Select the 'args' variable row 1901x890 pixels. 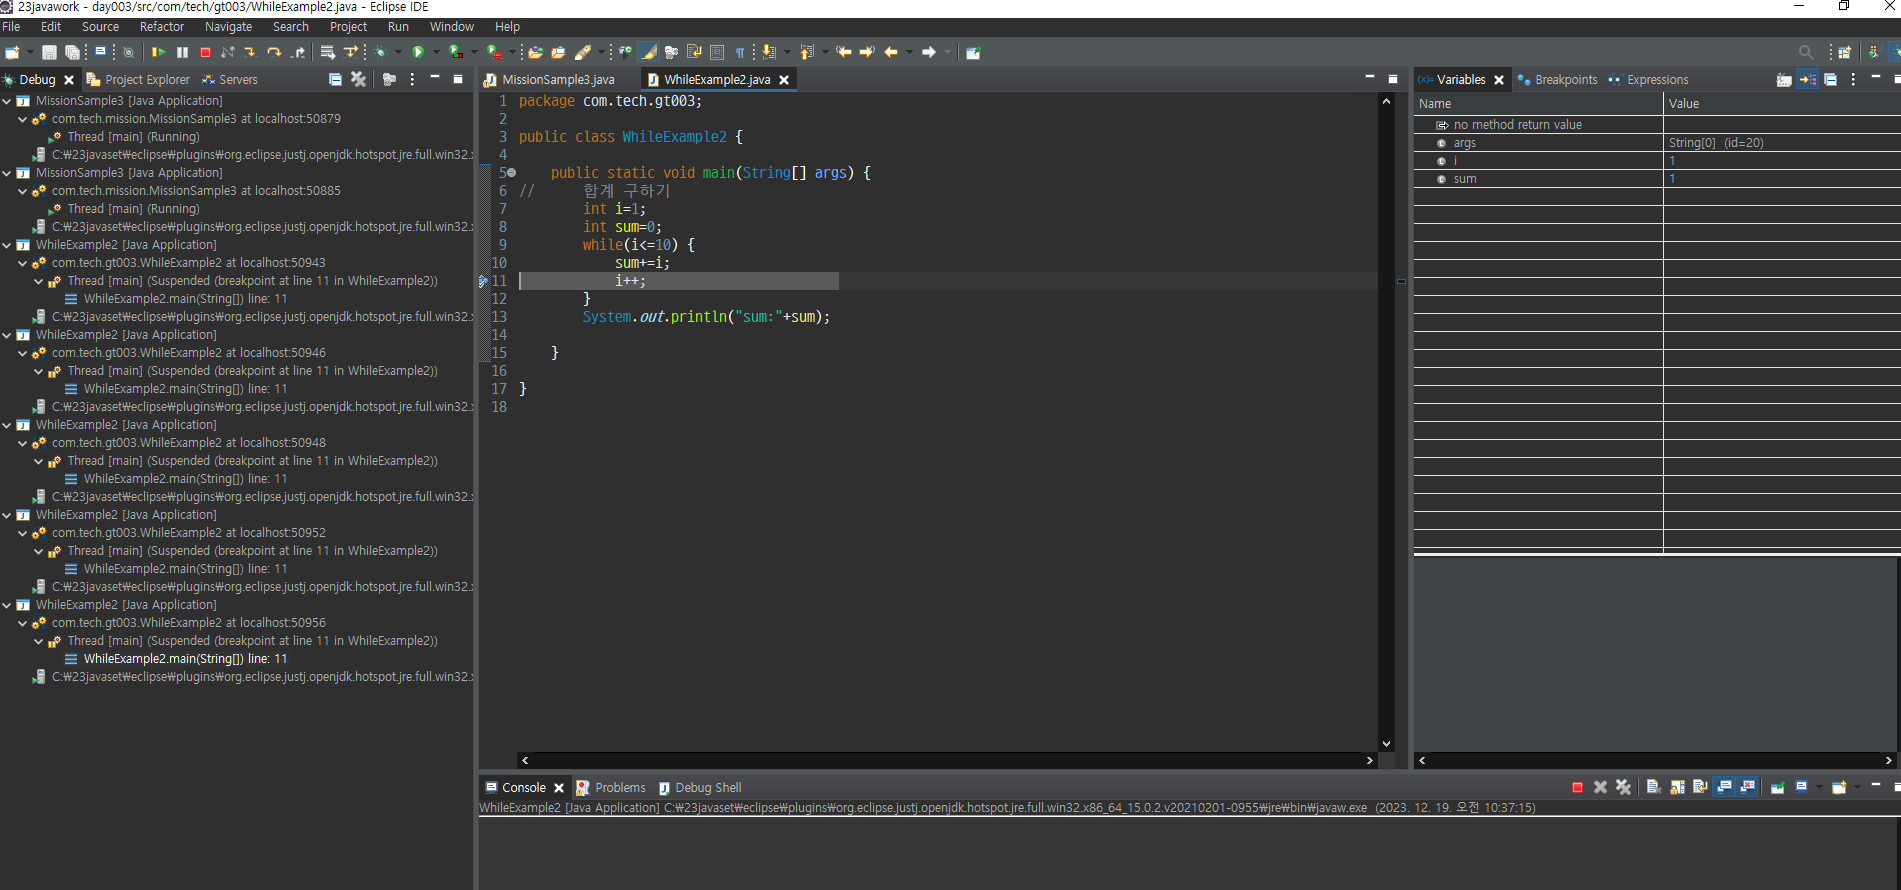[x=1657, y=143]
